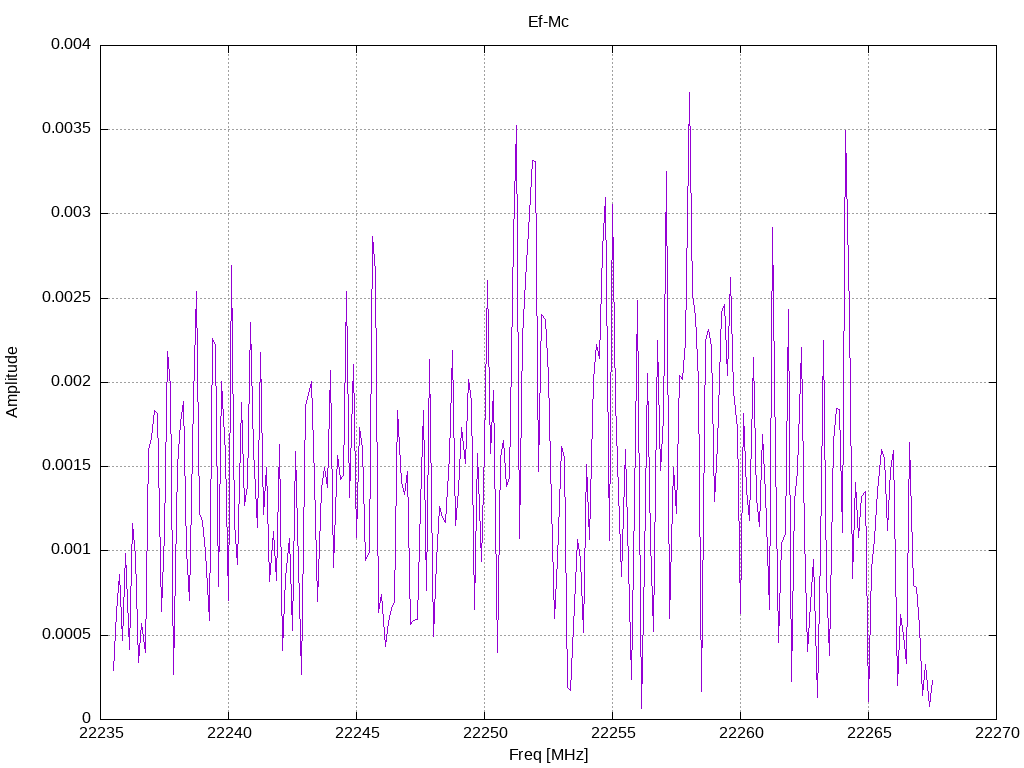Click the y-axis tick label 0.0005

(x=67, y=634)
